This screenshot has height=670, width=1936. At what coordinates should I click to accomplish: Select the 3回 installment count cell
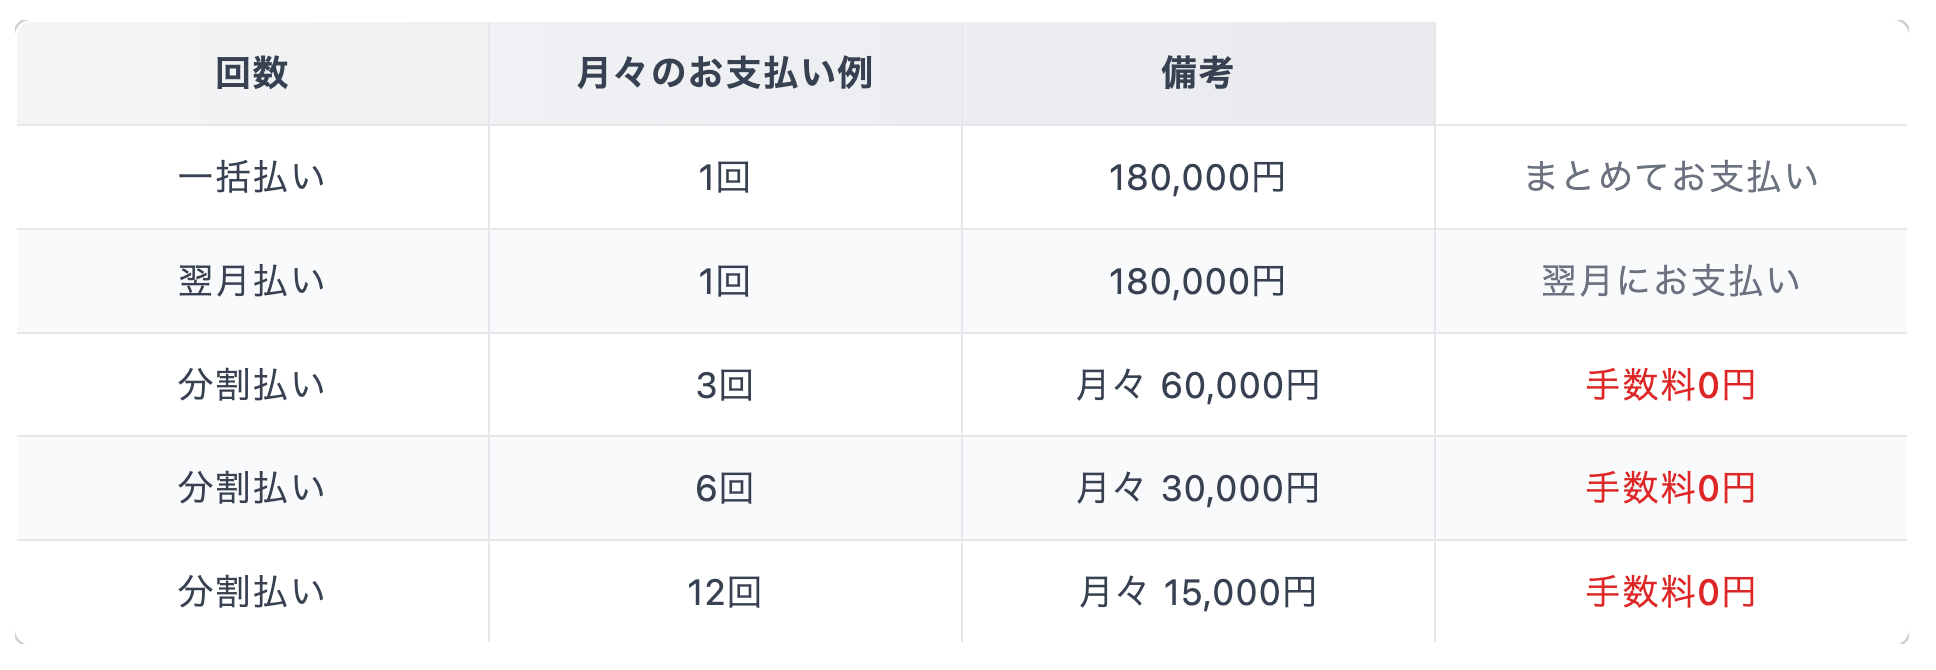(x=725, y=385)
